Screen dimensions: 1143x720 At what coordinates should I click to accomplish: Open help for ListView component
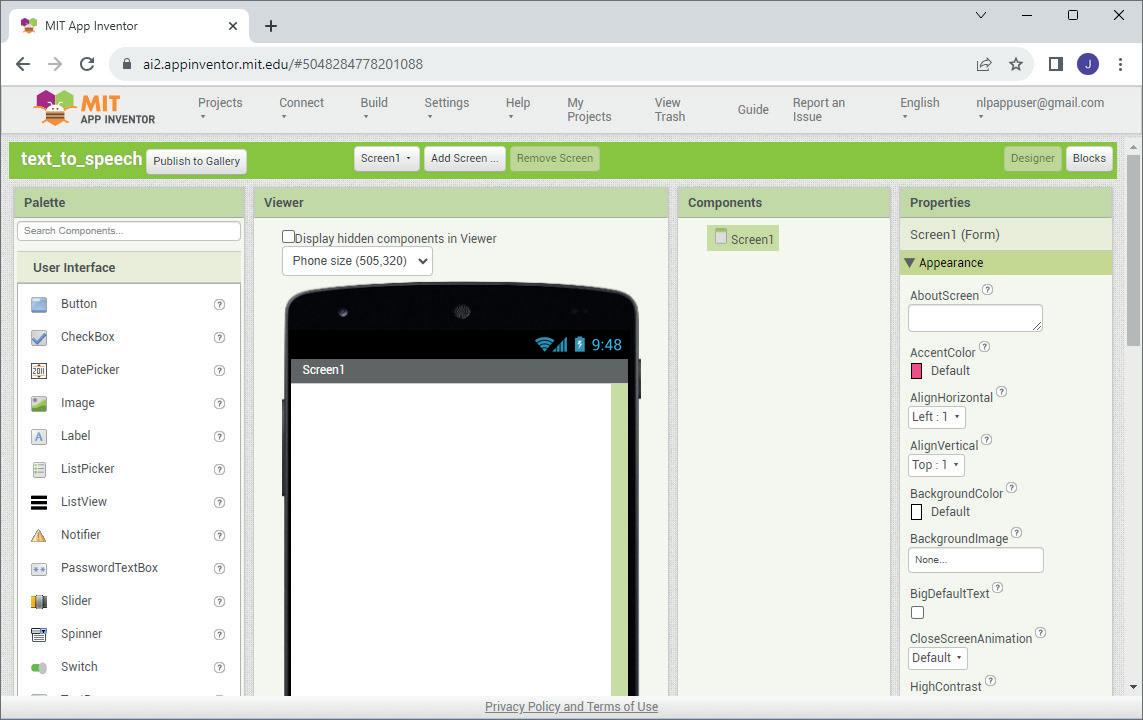(219, 502)
